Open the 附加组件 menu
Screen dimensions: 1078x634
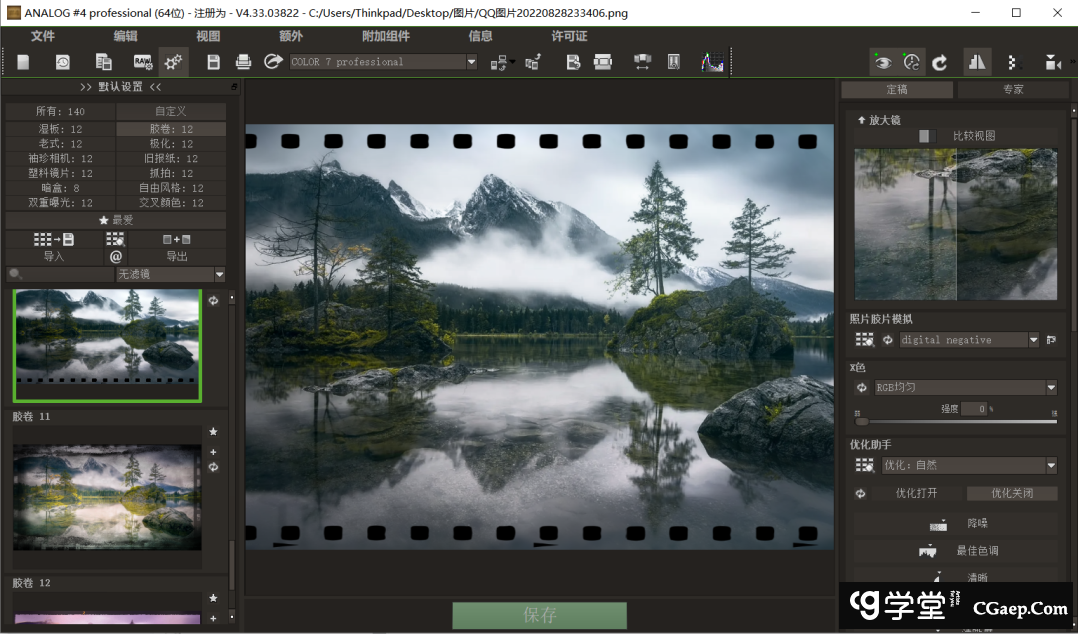385,36
